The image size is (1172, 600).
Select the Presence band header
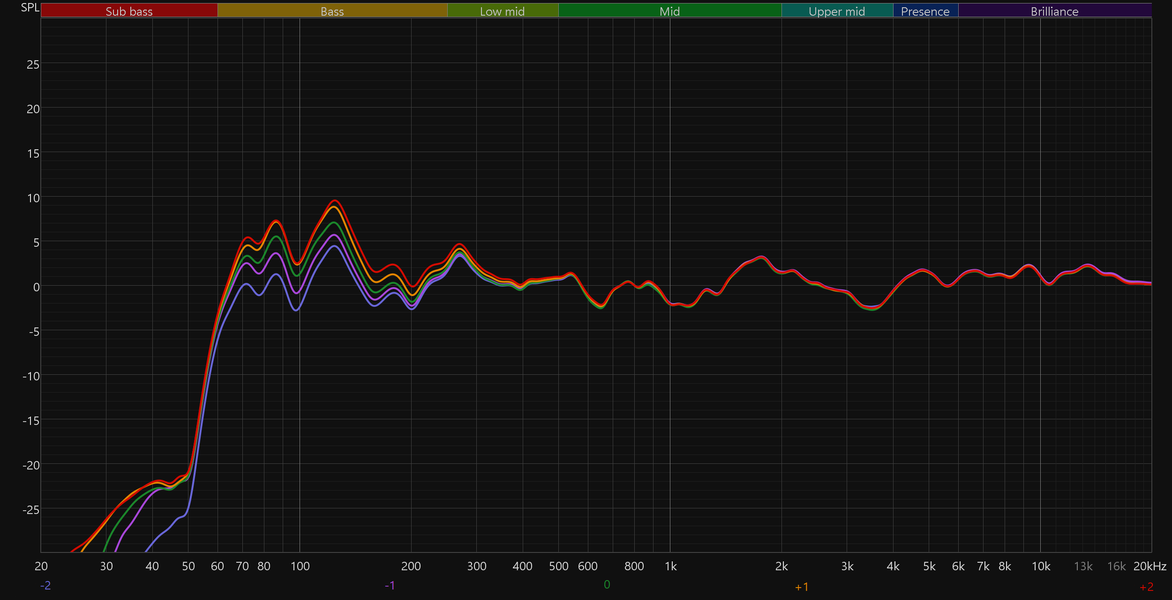(925, 11)
